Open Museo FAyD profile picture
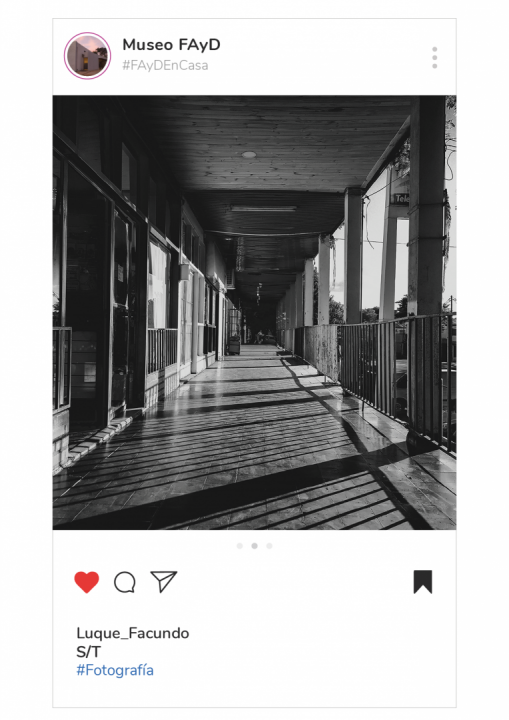The image size is (509, 720). coord(87,56)
